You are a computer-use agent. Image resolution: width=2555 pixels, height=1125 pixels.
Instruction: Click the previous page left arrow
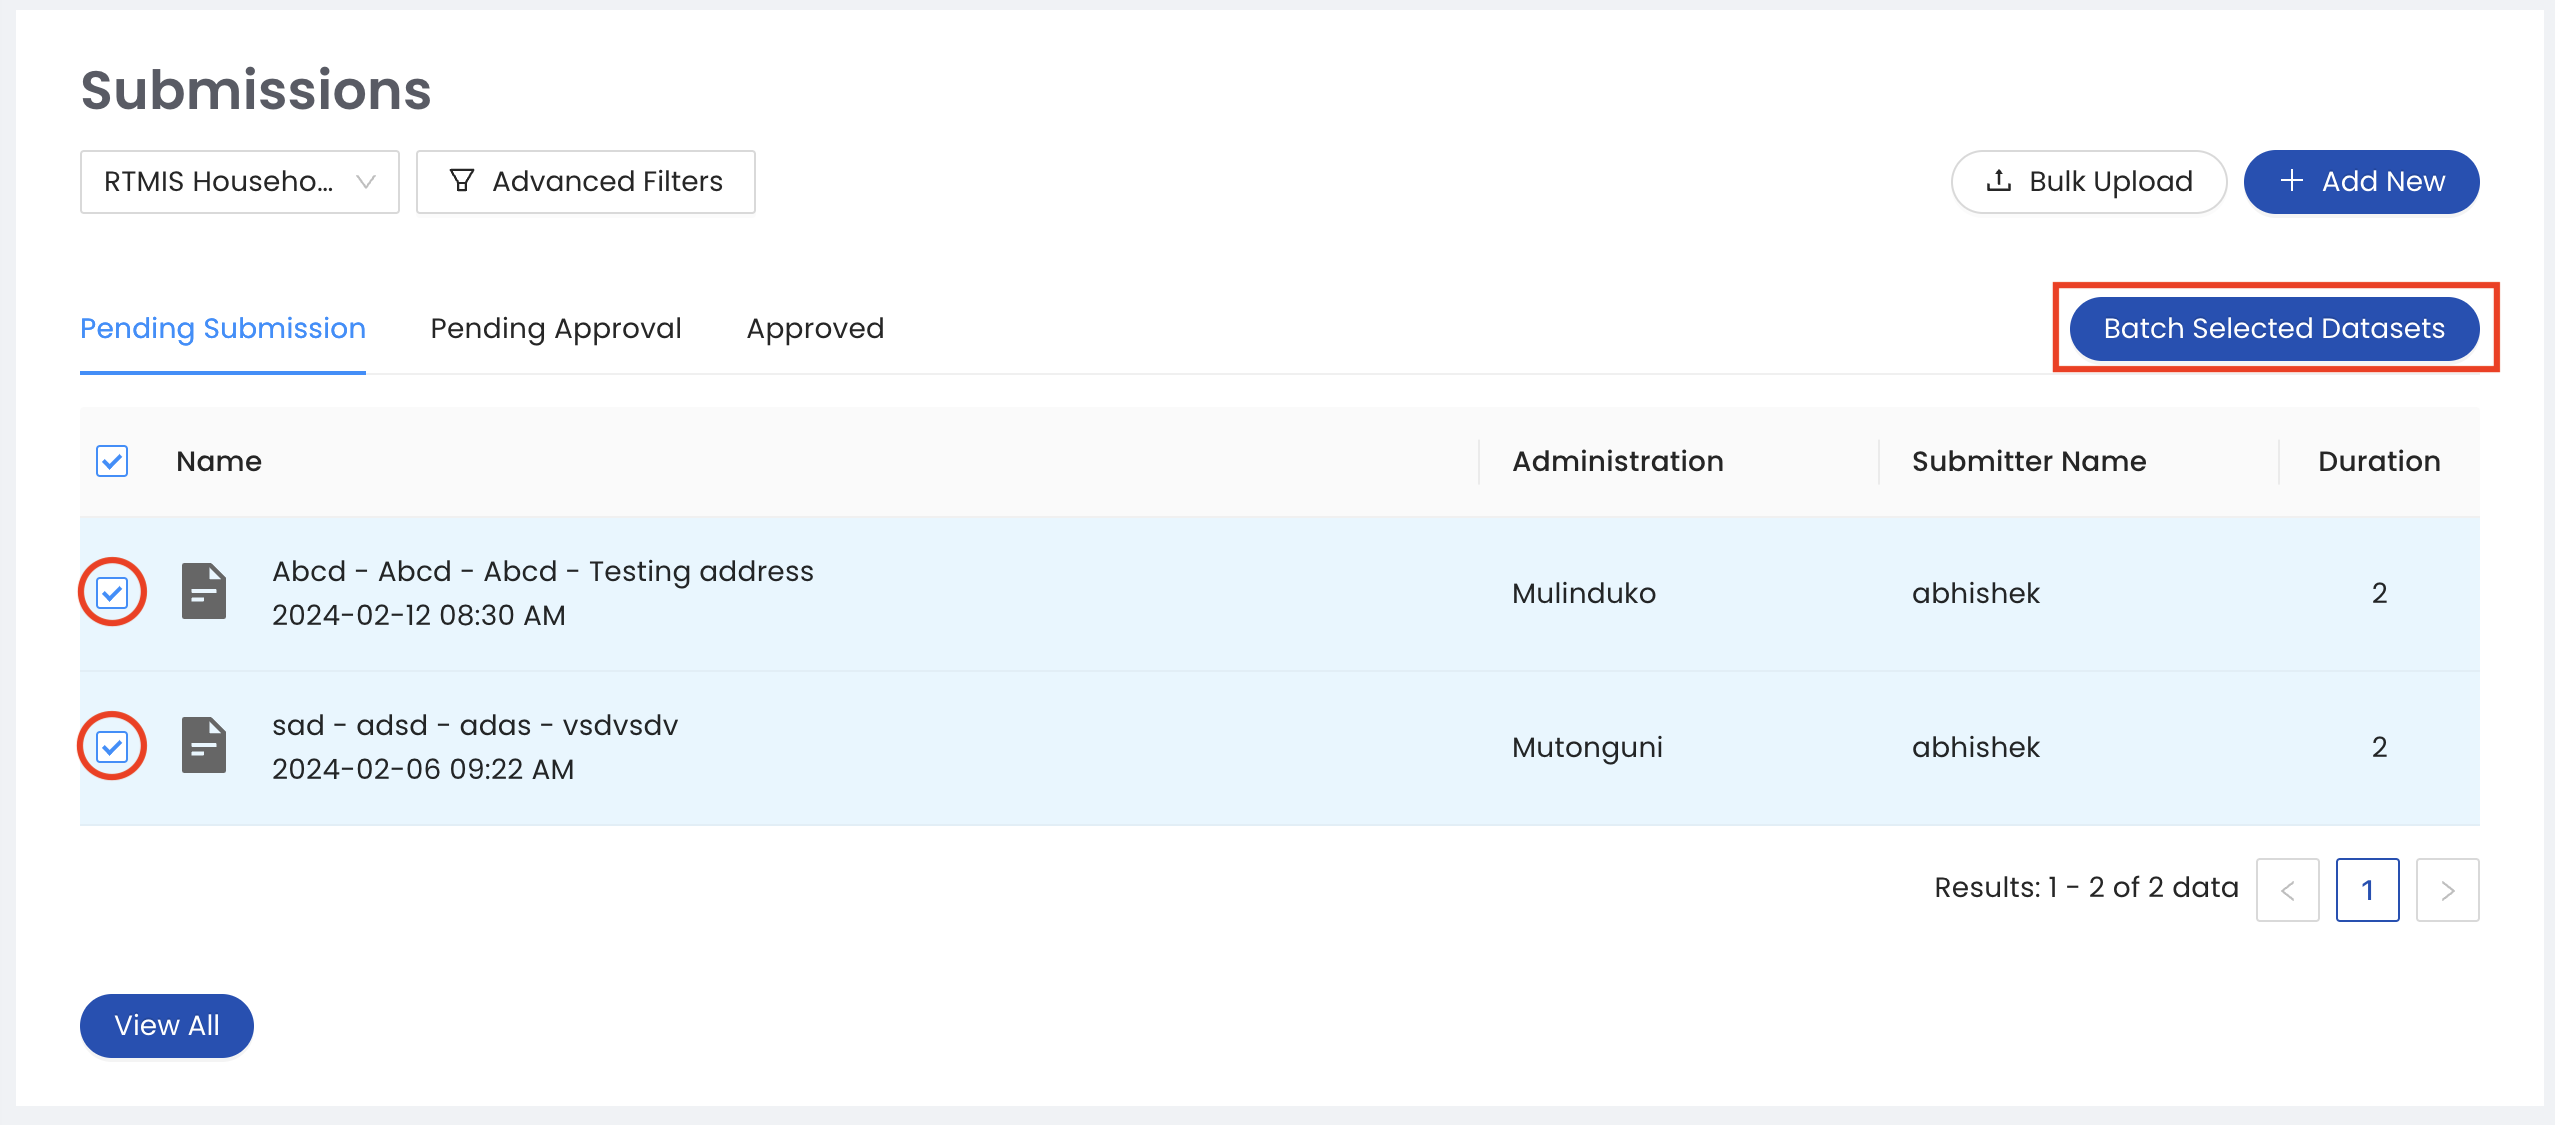(x=2289, y=889)
